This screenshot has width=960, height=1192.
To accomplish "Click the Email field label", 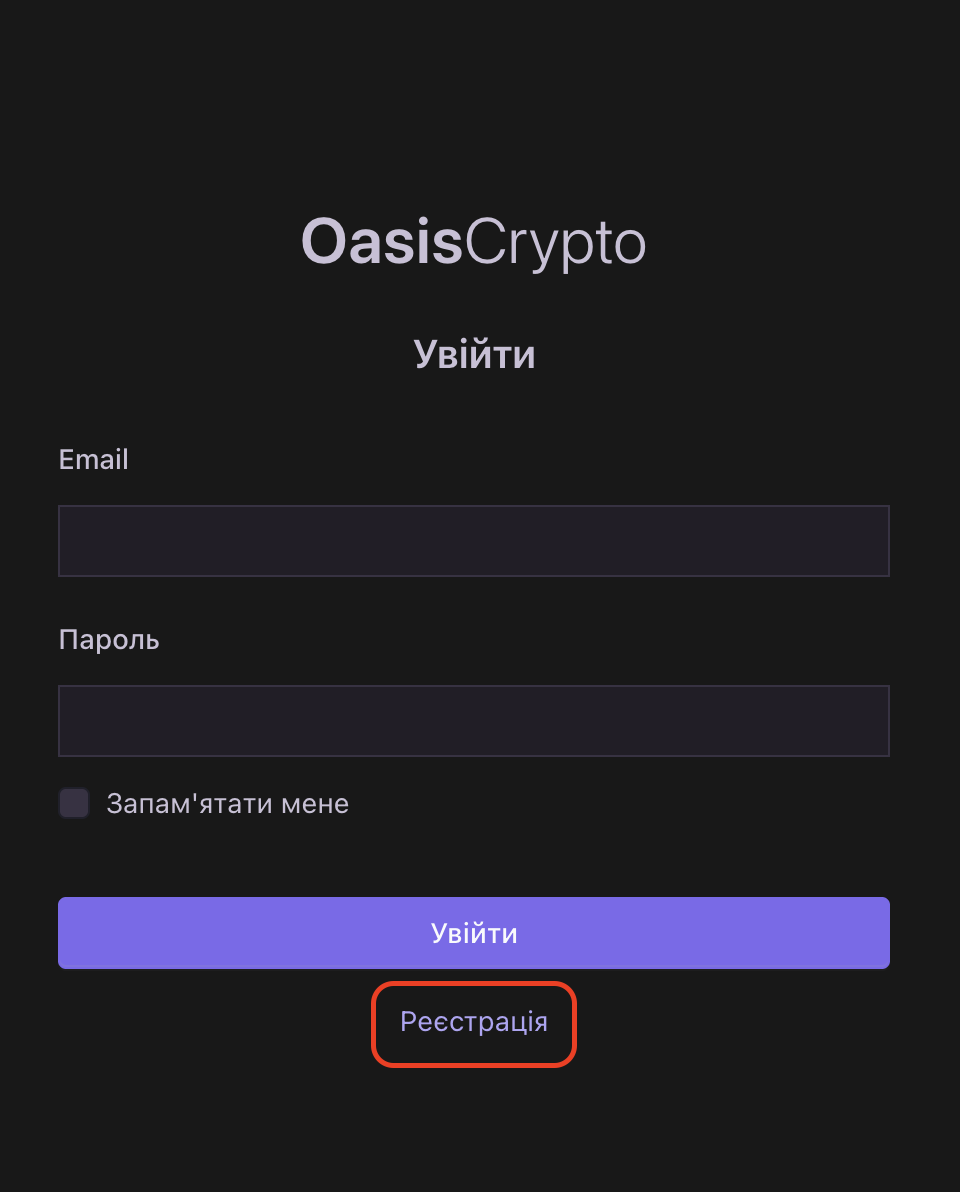I will point(94,459).
